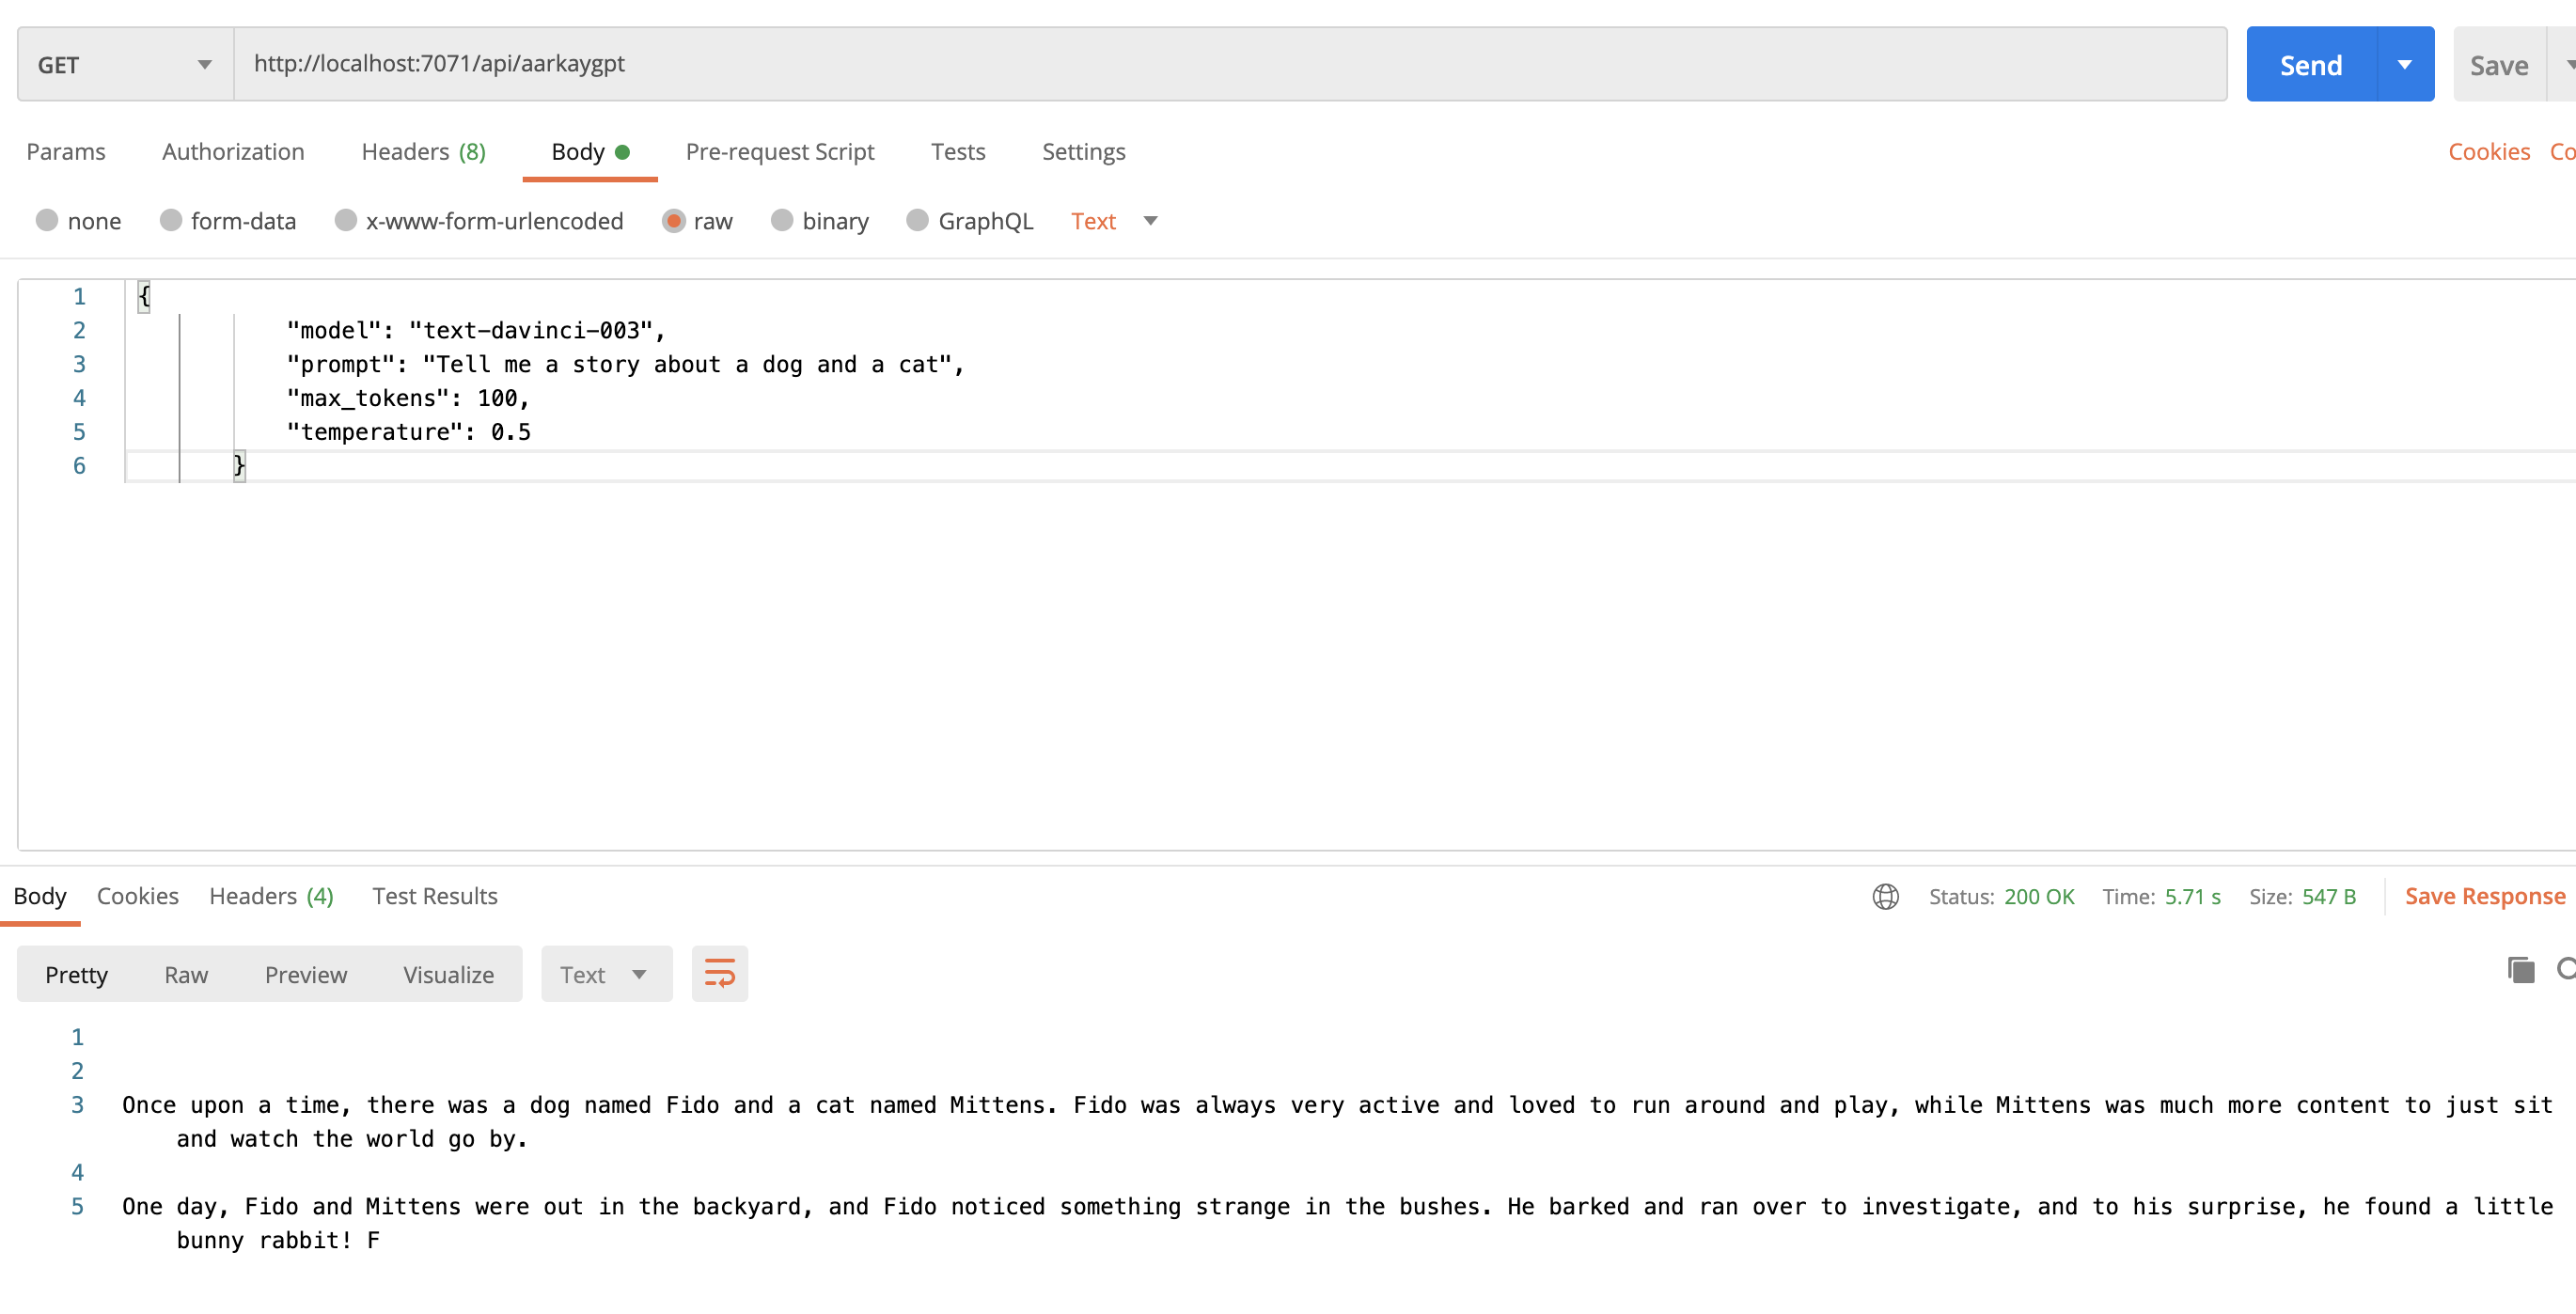
Task: Switch response view to Raw
Action: [186, 974]
